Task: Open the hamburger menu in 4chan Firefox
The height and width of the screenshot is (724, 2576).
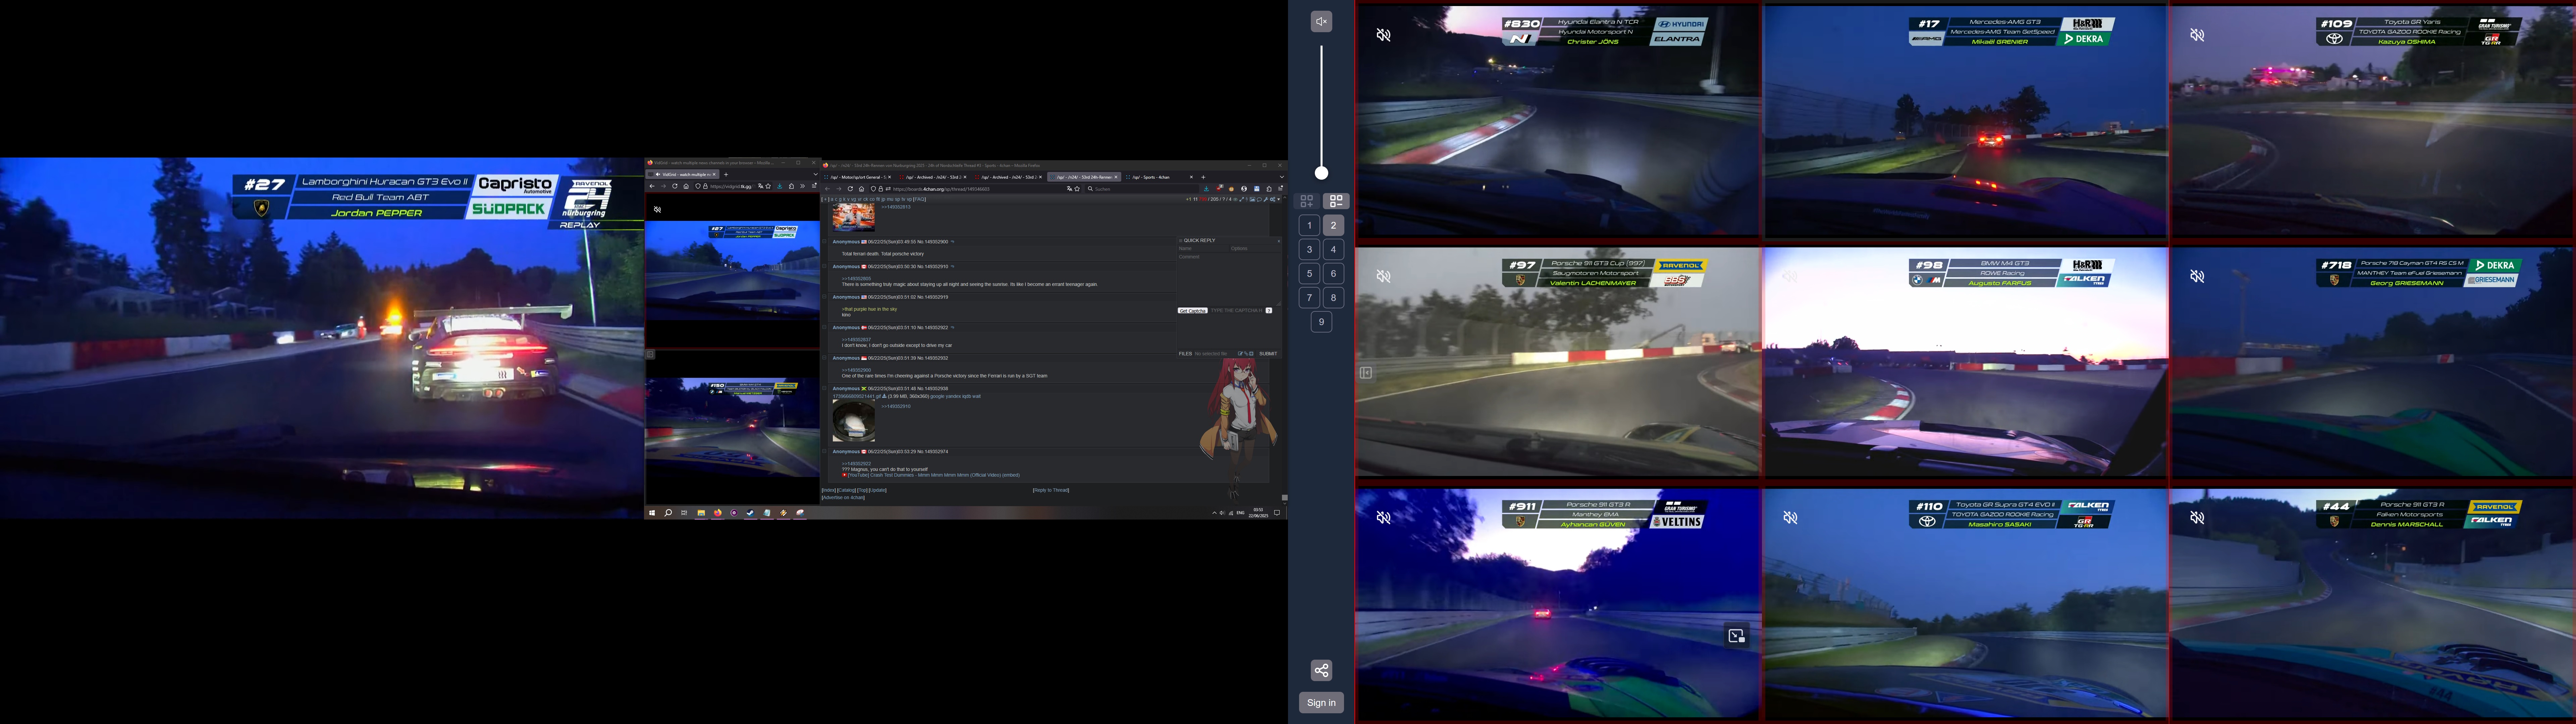Action: (1280, 189)
